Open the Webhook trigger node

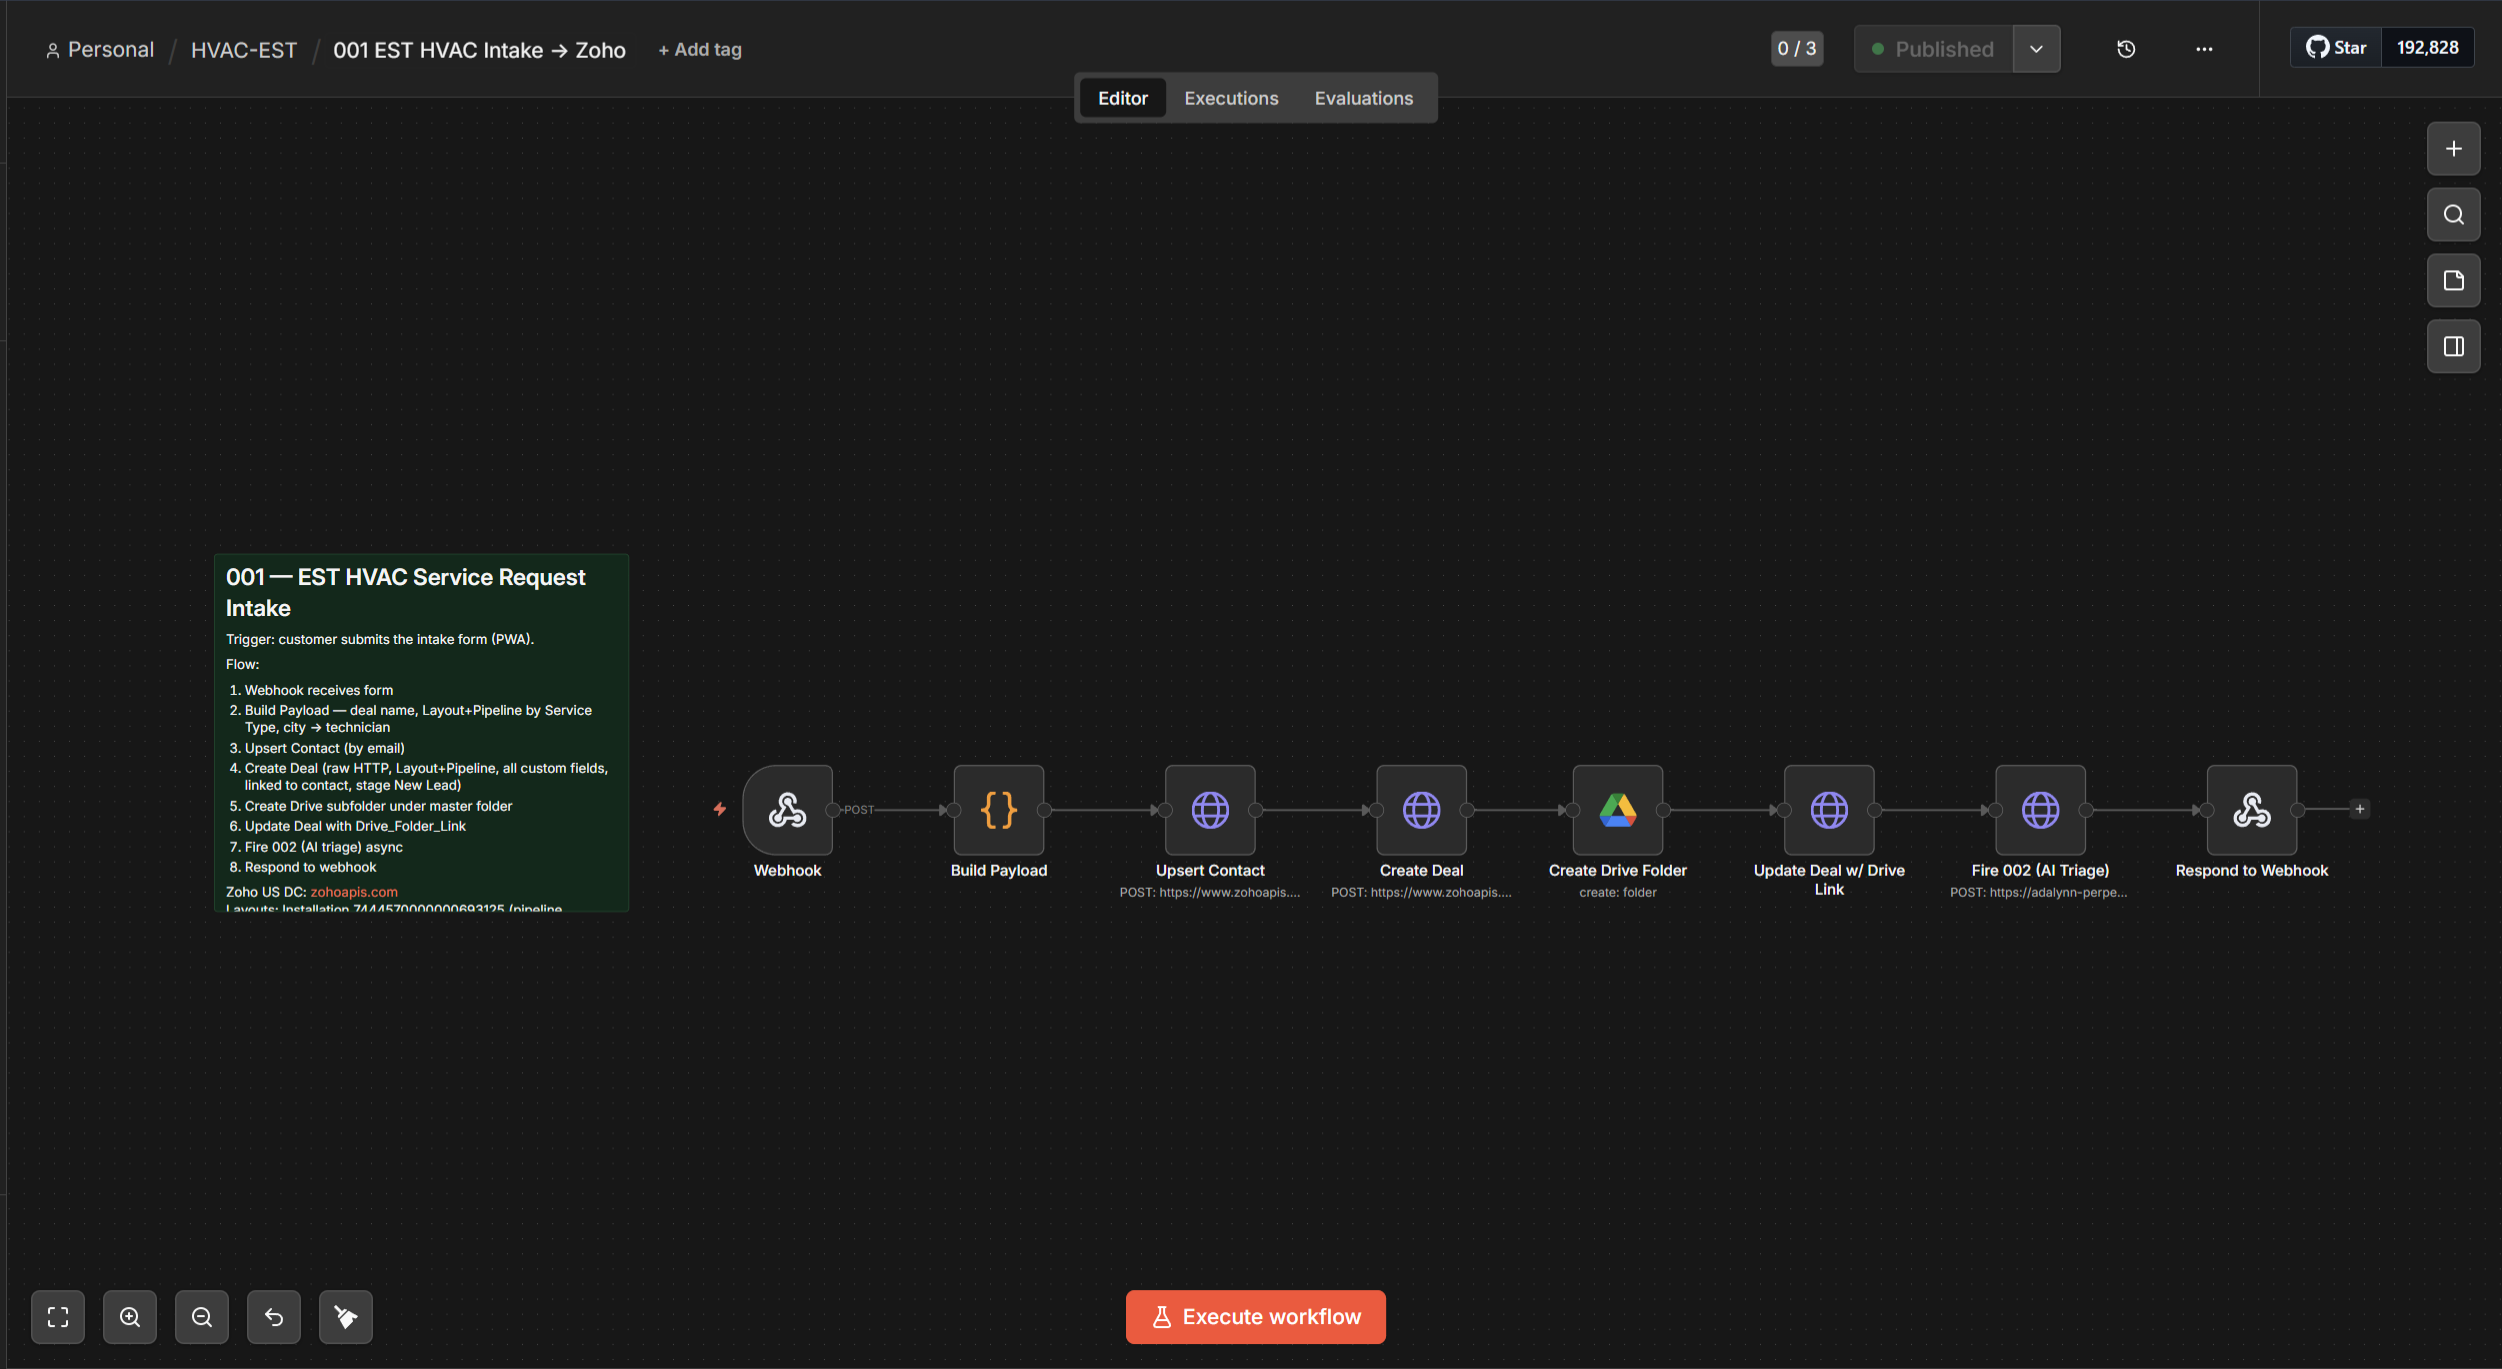pyautogui.click(x=787, y=809)
